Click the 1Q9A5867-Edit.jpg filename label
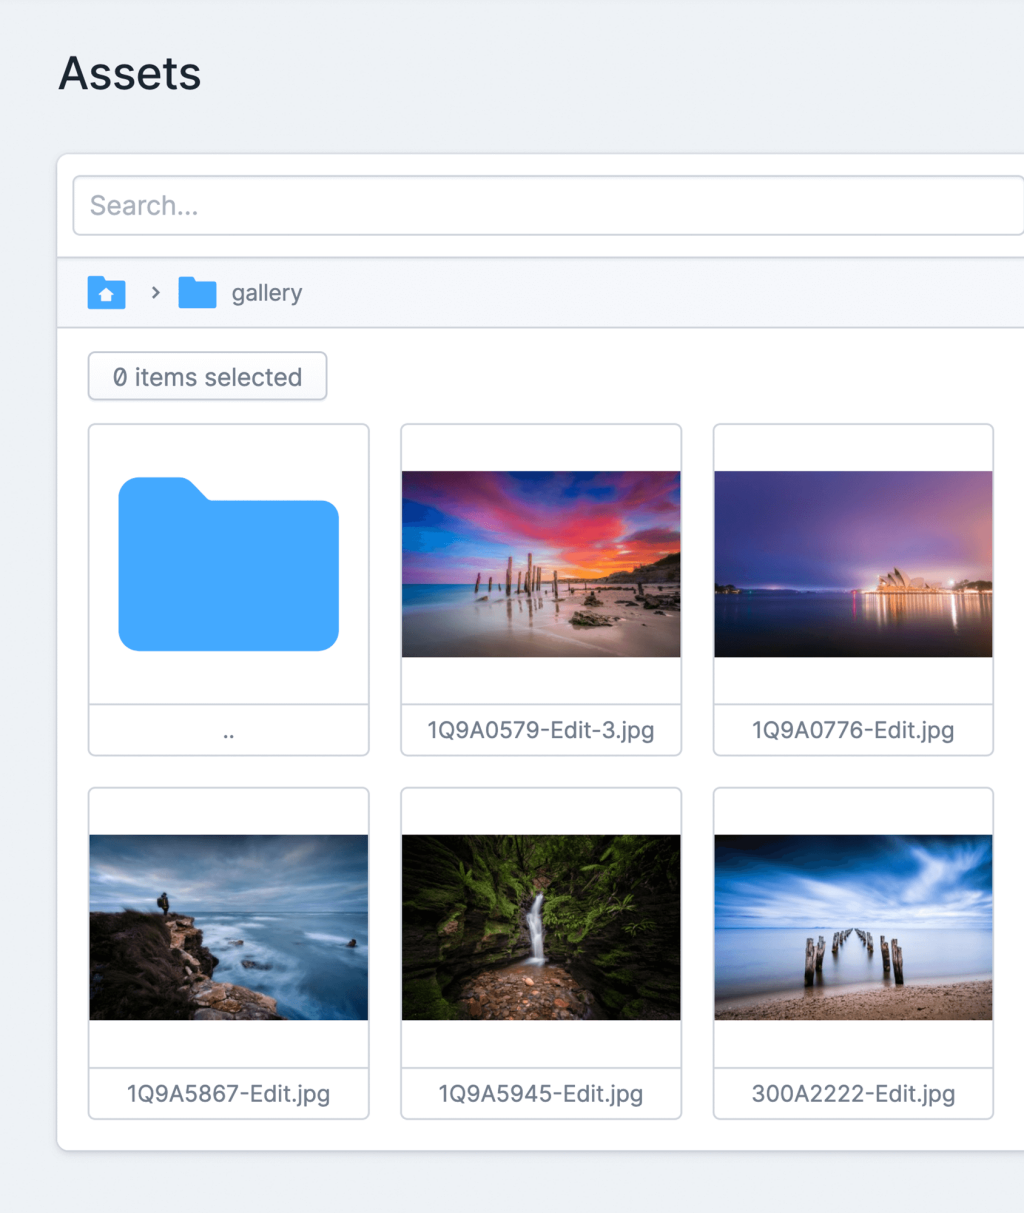The height and width of the screenshot is (1213, 1024). click(228, 1094)
